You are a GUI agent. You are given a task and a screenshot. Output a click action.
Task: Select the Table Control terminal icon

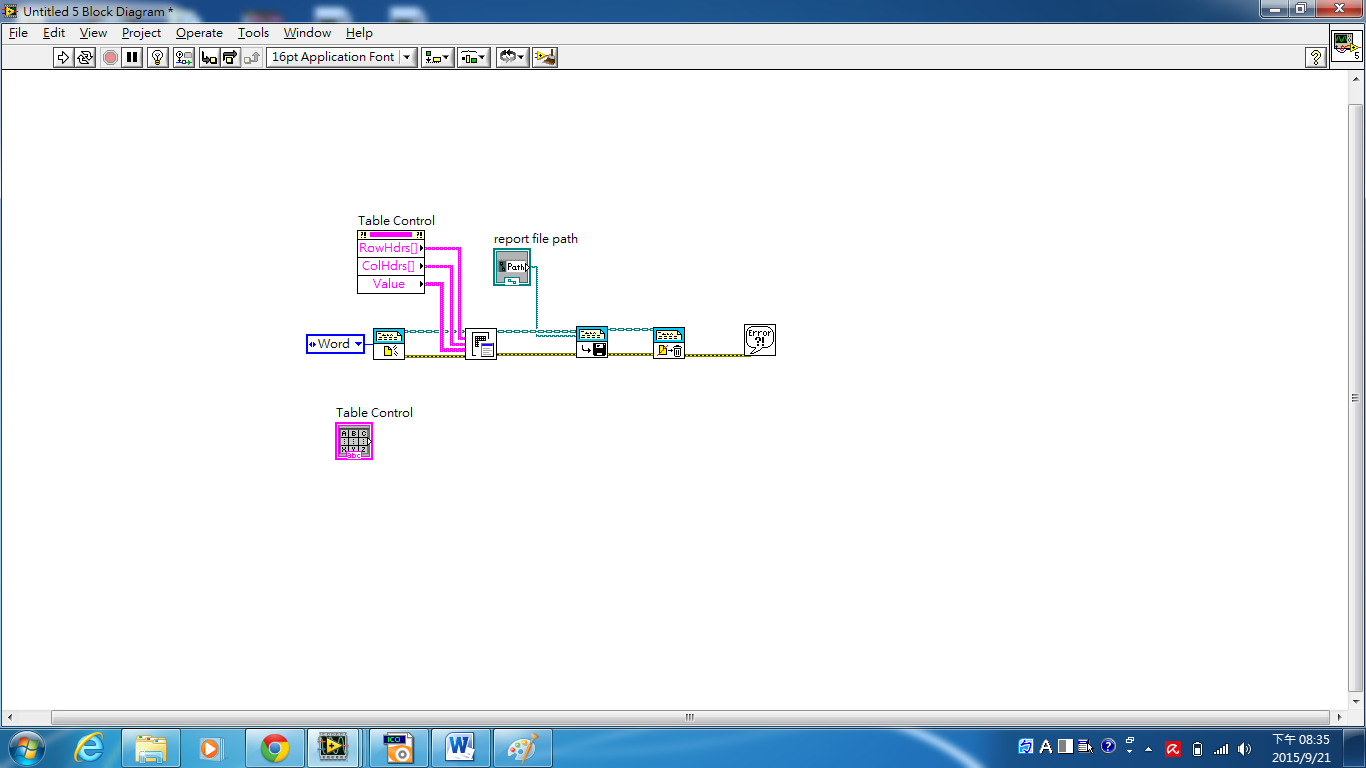354,441
